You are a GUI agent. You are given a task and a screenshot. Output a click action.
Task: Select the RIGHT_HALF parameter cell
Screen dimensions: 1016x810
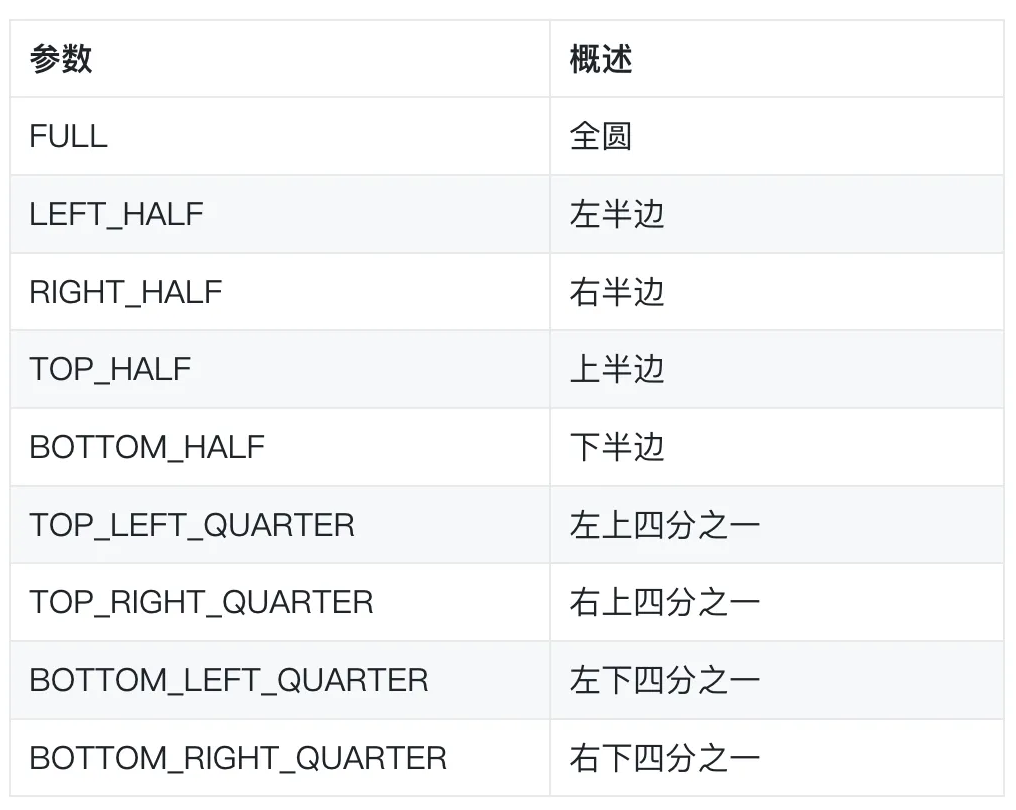coord(126,292)
